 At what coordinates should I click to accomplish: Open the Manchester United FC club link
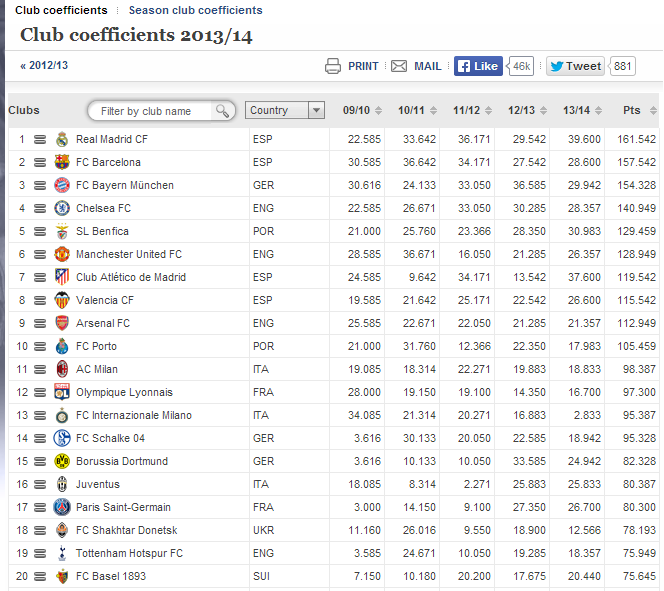pos(129,254)
